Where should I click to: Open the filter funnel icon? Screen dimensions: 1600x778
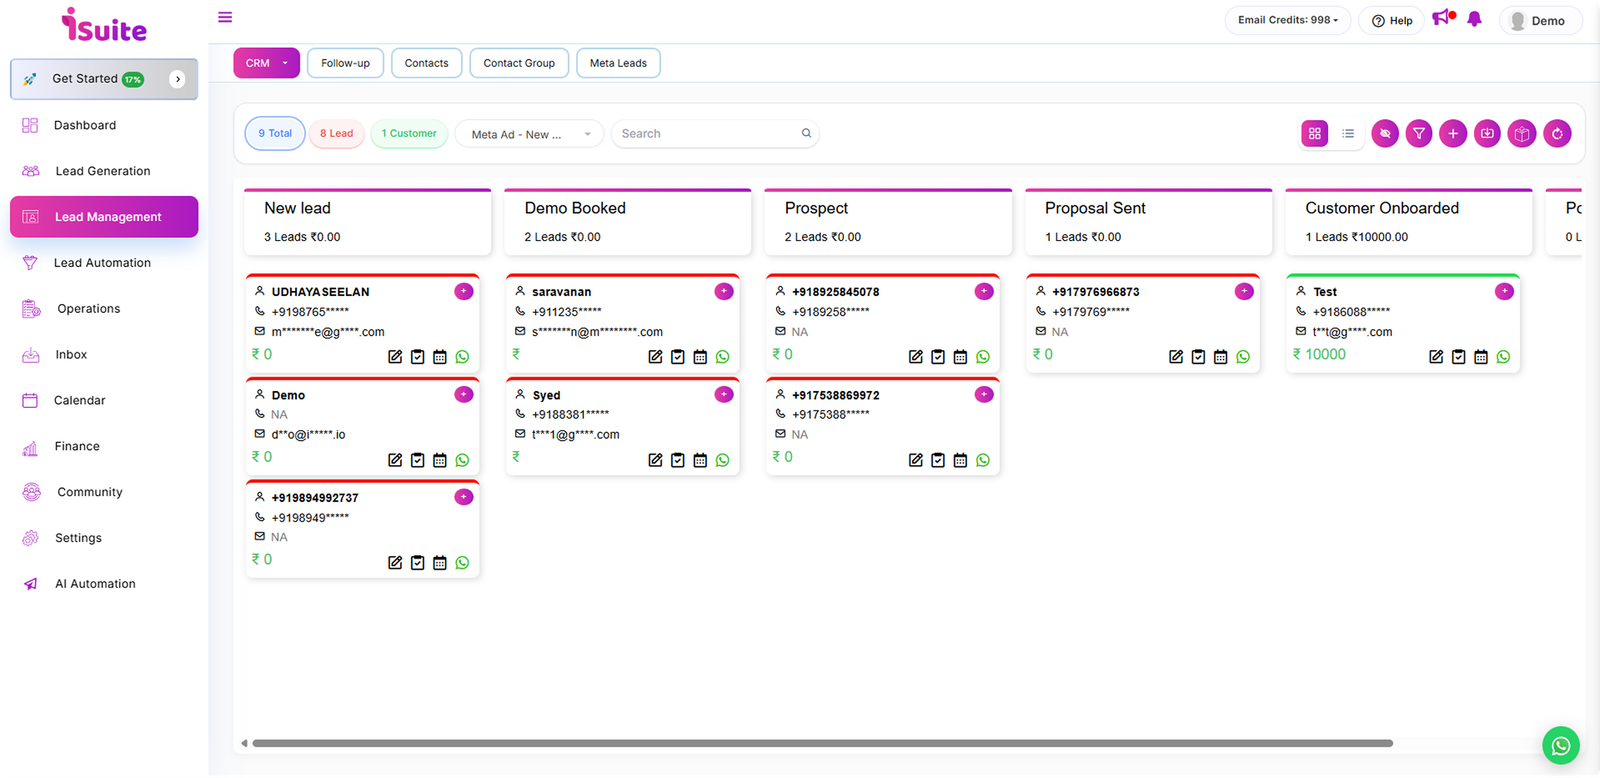(1419, 133)
